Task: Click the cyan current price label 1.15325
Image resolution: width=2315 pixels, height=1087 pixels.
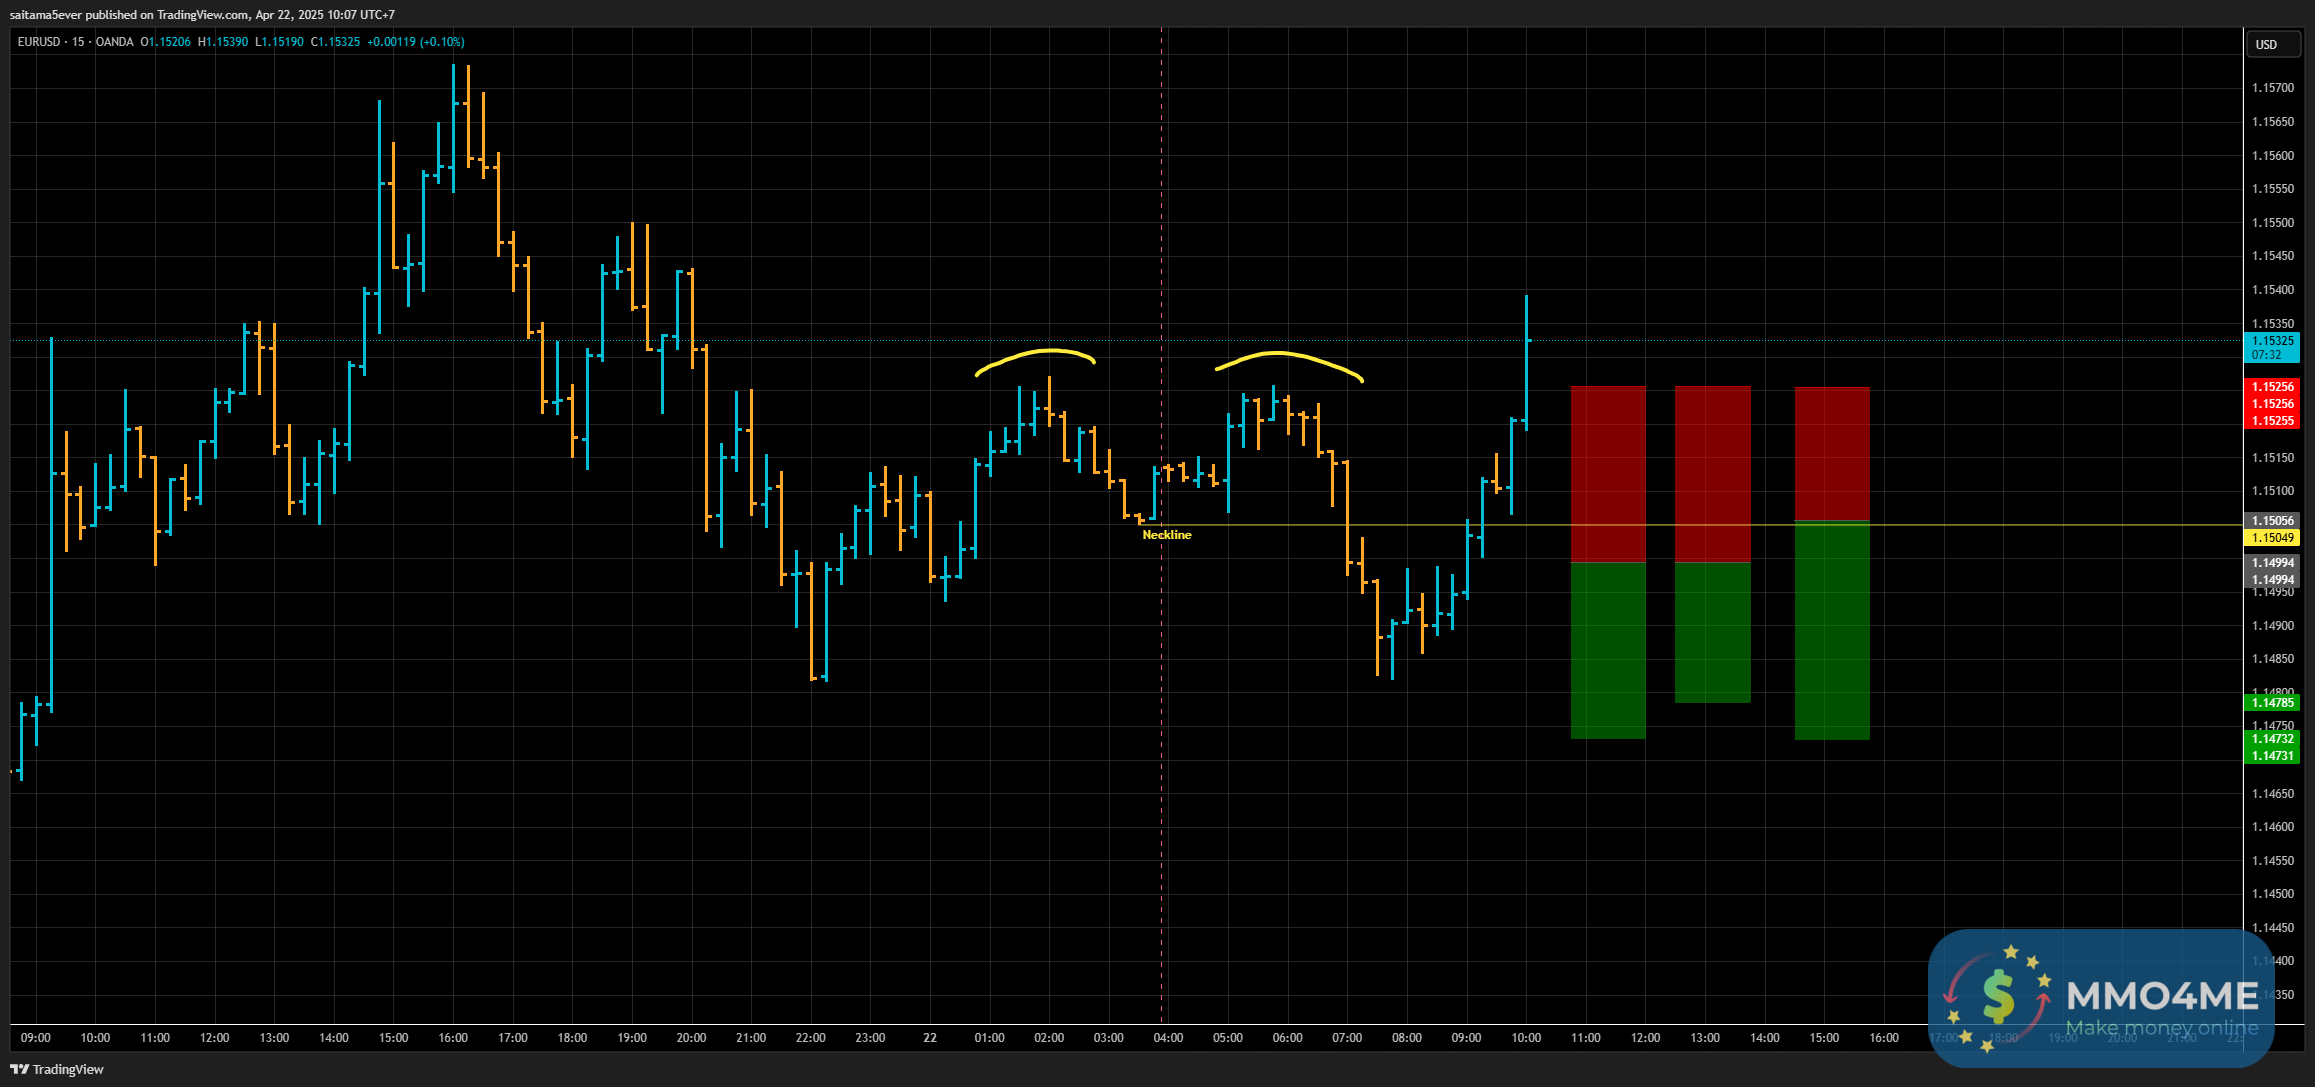Action: click(2272, 341)
